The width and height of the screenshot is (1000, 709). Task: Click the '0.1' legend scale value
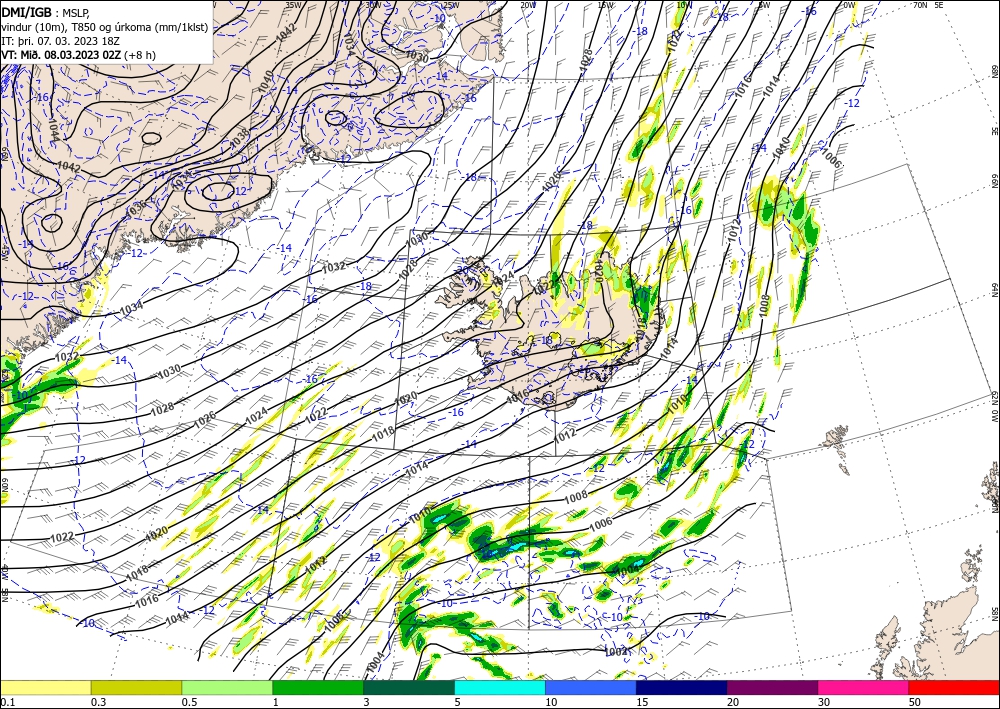click(x=6, y=702)
